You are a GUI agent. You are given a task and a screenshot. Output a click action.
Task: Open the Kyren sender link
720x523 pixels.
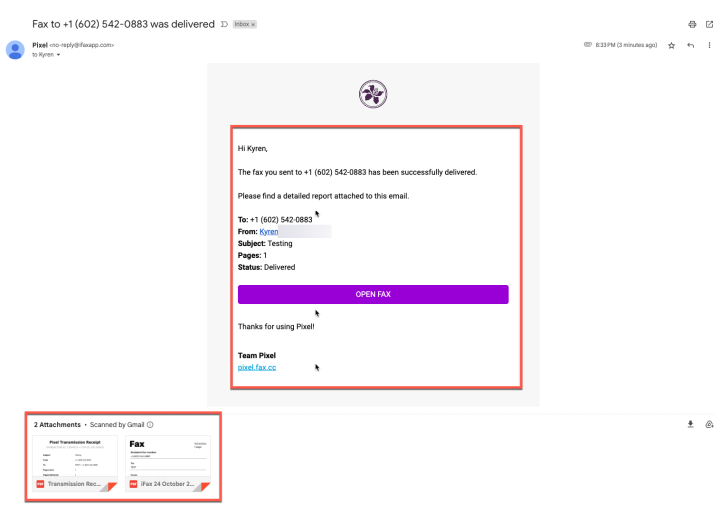269,232
